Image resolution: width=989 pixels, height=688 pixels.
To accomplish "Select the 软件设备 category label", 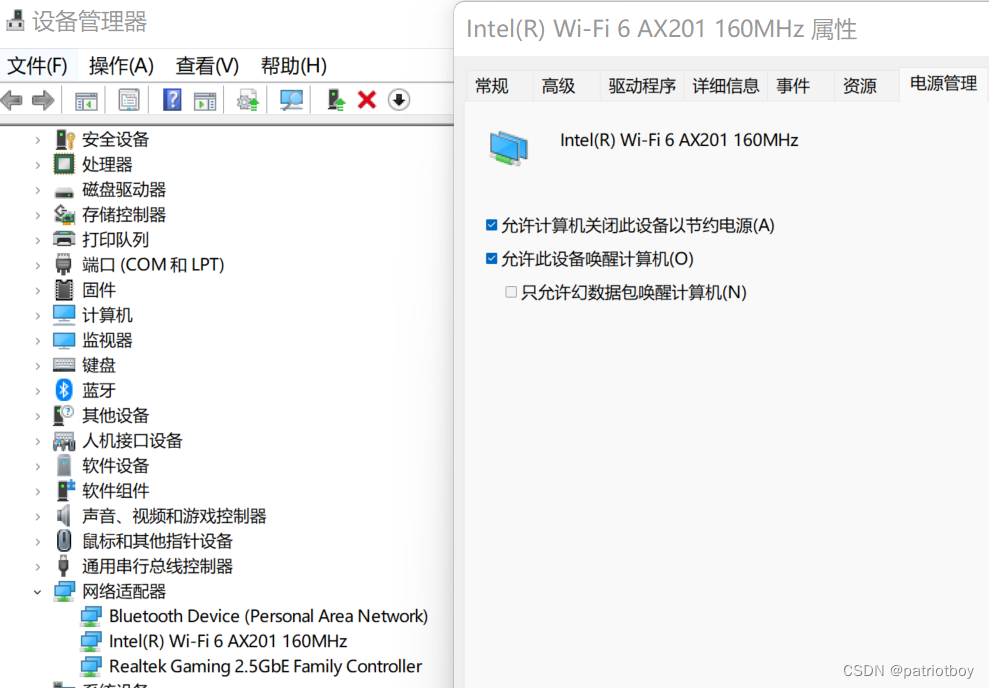I will pyautogui.click(x=115, y=466).
